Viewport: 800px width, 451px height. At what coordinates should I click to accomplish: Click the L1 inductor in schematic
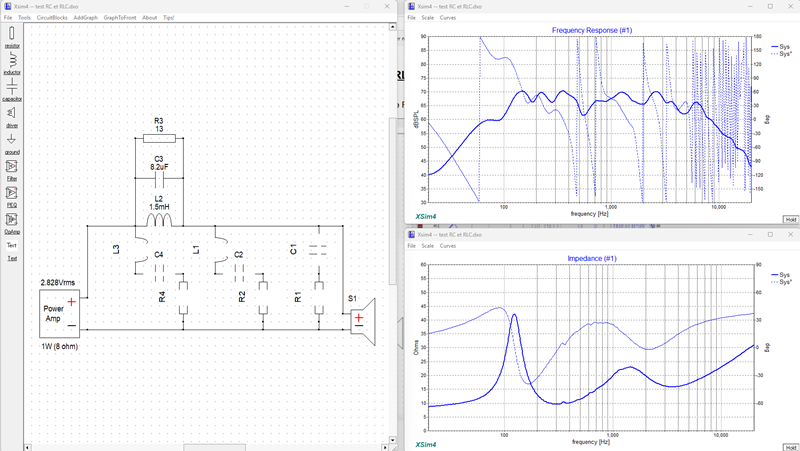pos(221,250)
